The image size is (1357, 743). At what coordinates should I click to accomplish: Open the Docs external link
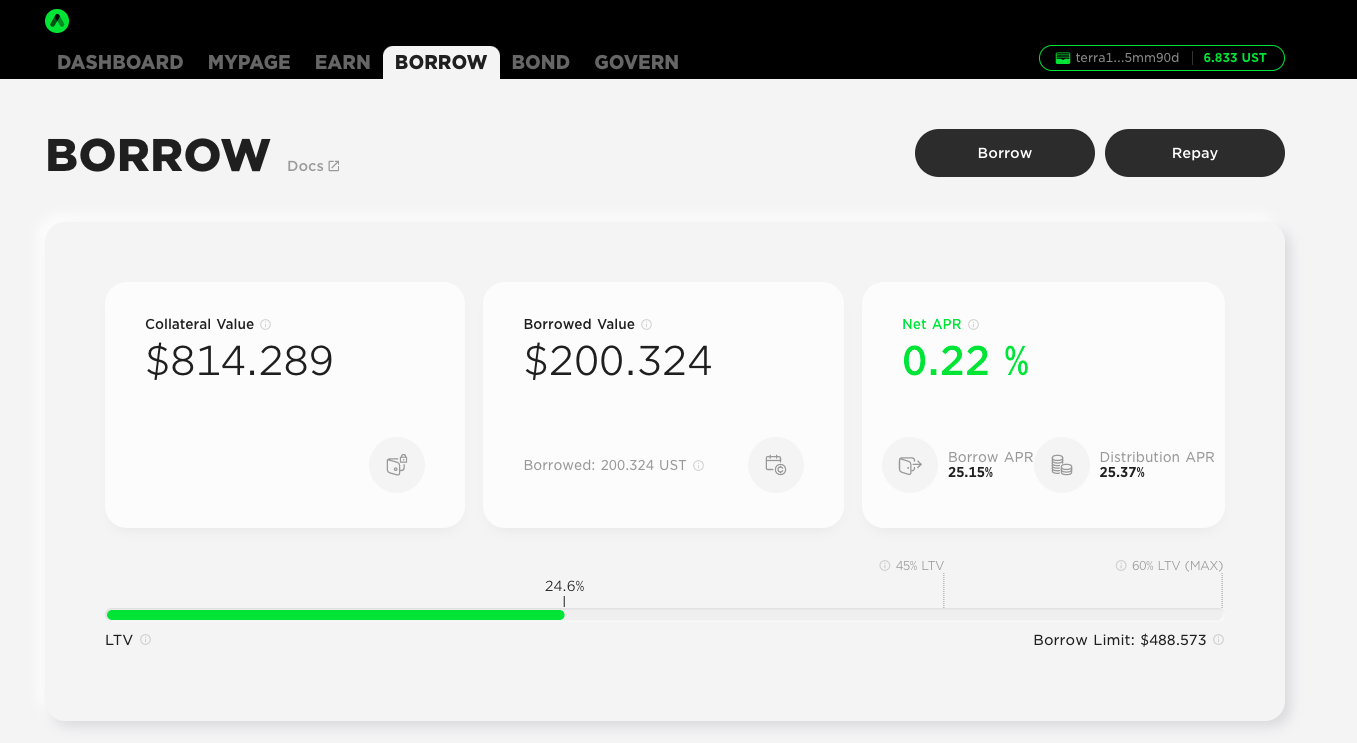[313, 166]
